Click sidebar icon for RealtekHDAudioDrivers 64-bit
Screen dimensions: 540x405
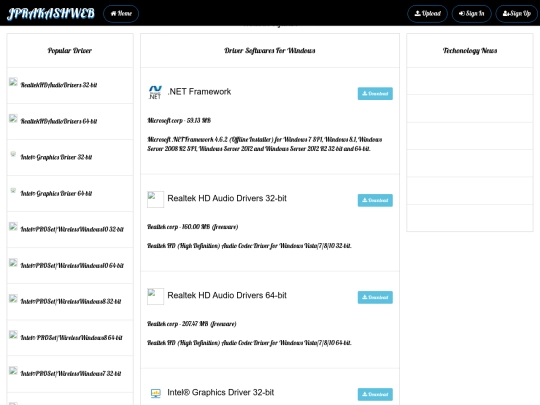pyautogui.click(x=13, y=118)
